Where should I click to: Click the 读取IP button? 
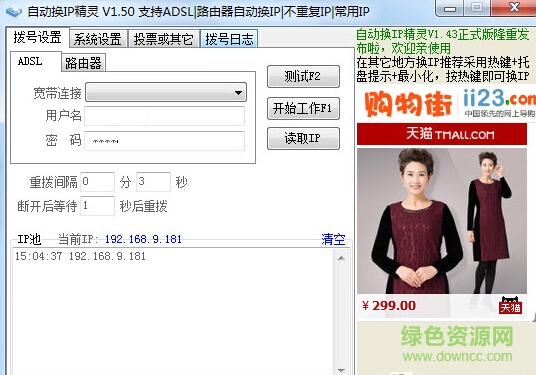(x=303, y=138)
